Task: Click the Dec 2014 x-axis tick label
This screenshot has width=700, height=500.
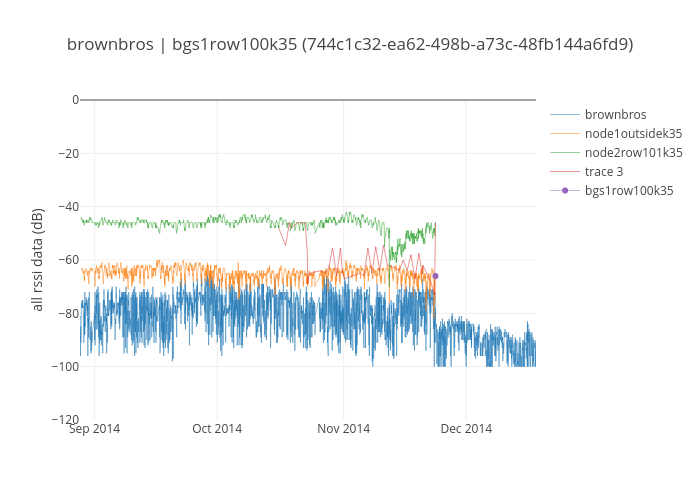Action: point(466,429)
